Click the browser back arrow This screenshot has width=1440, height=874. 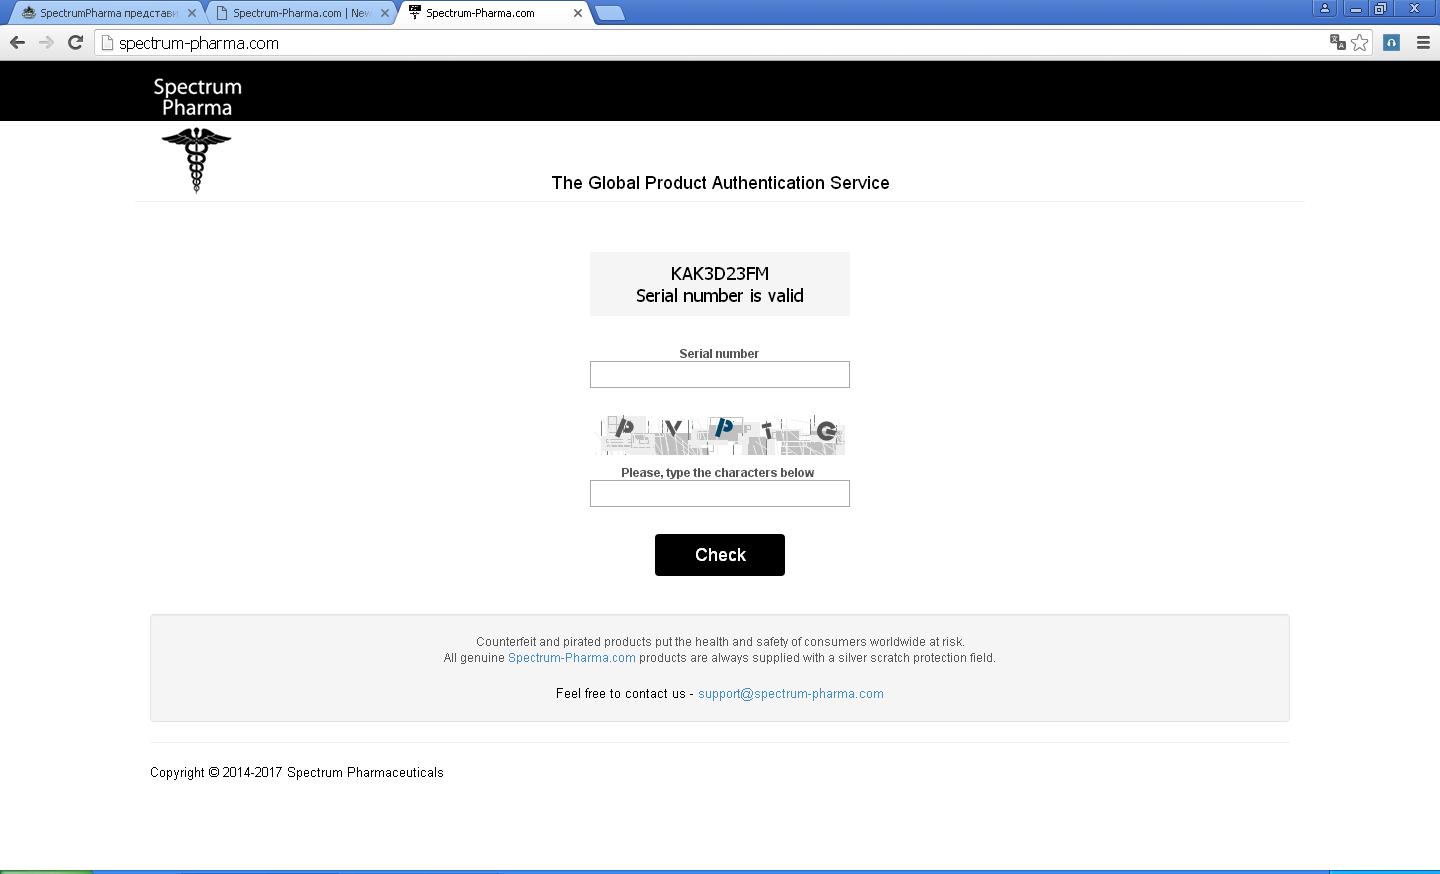tap(17, 42)
